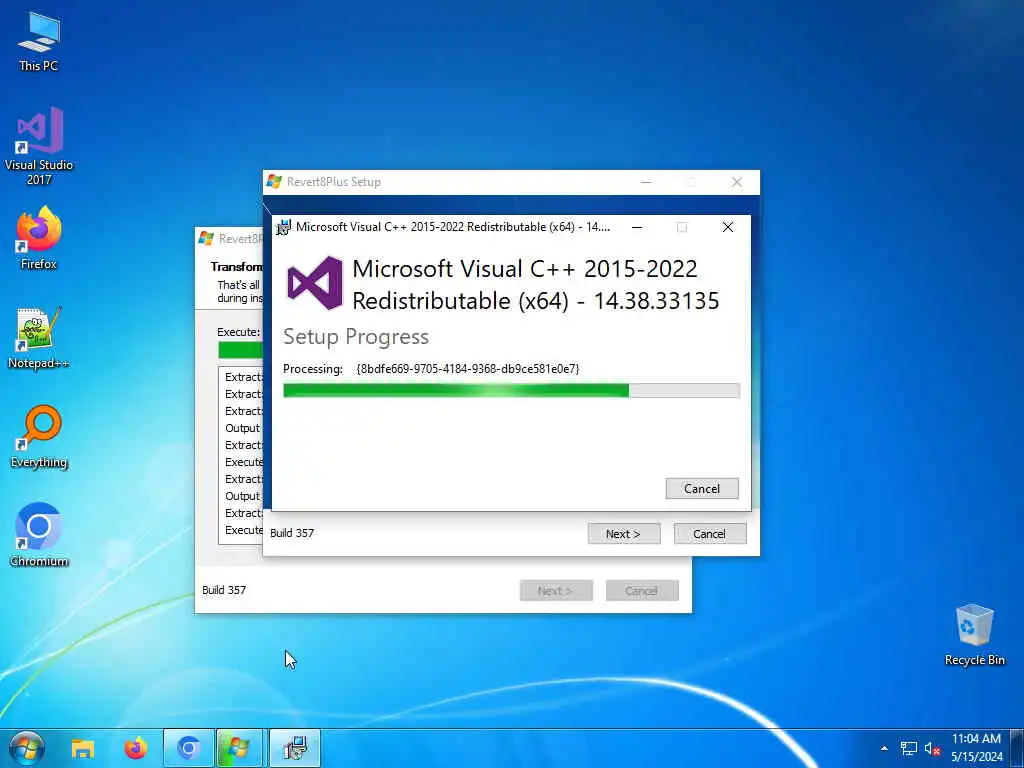Close the Visual C++ Redistributable window
This screenshot has height=768, width=1024.
(728, 227)
